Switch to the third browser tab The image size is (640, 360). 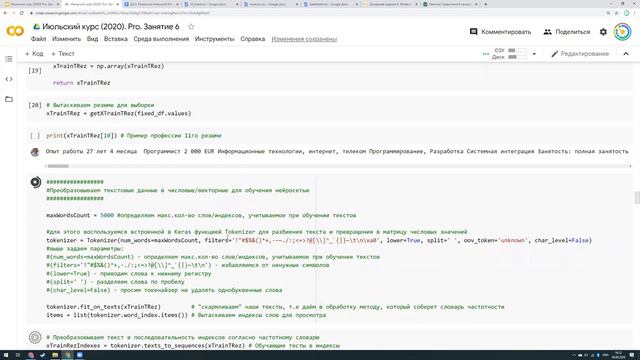151,4
